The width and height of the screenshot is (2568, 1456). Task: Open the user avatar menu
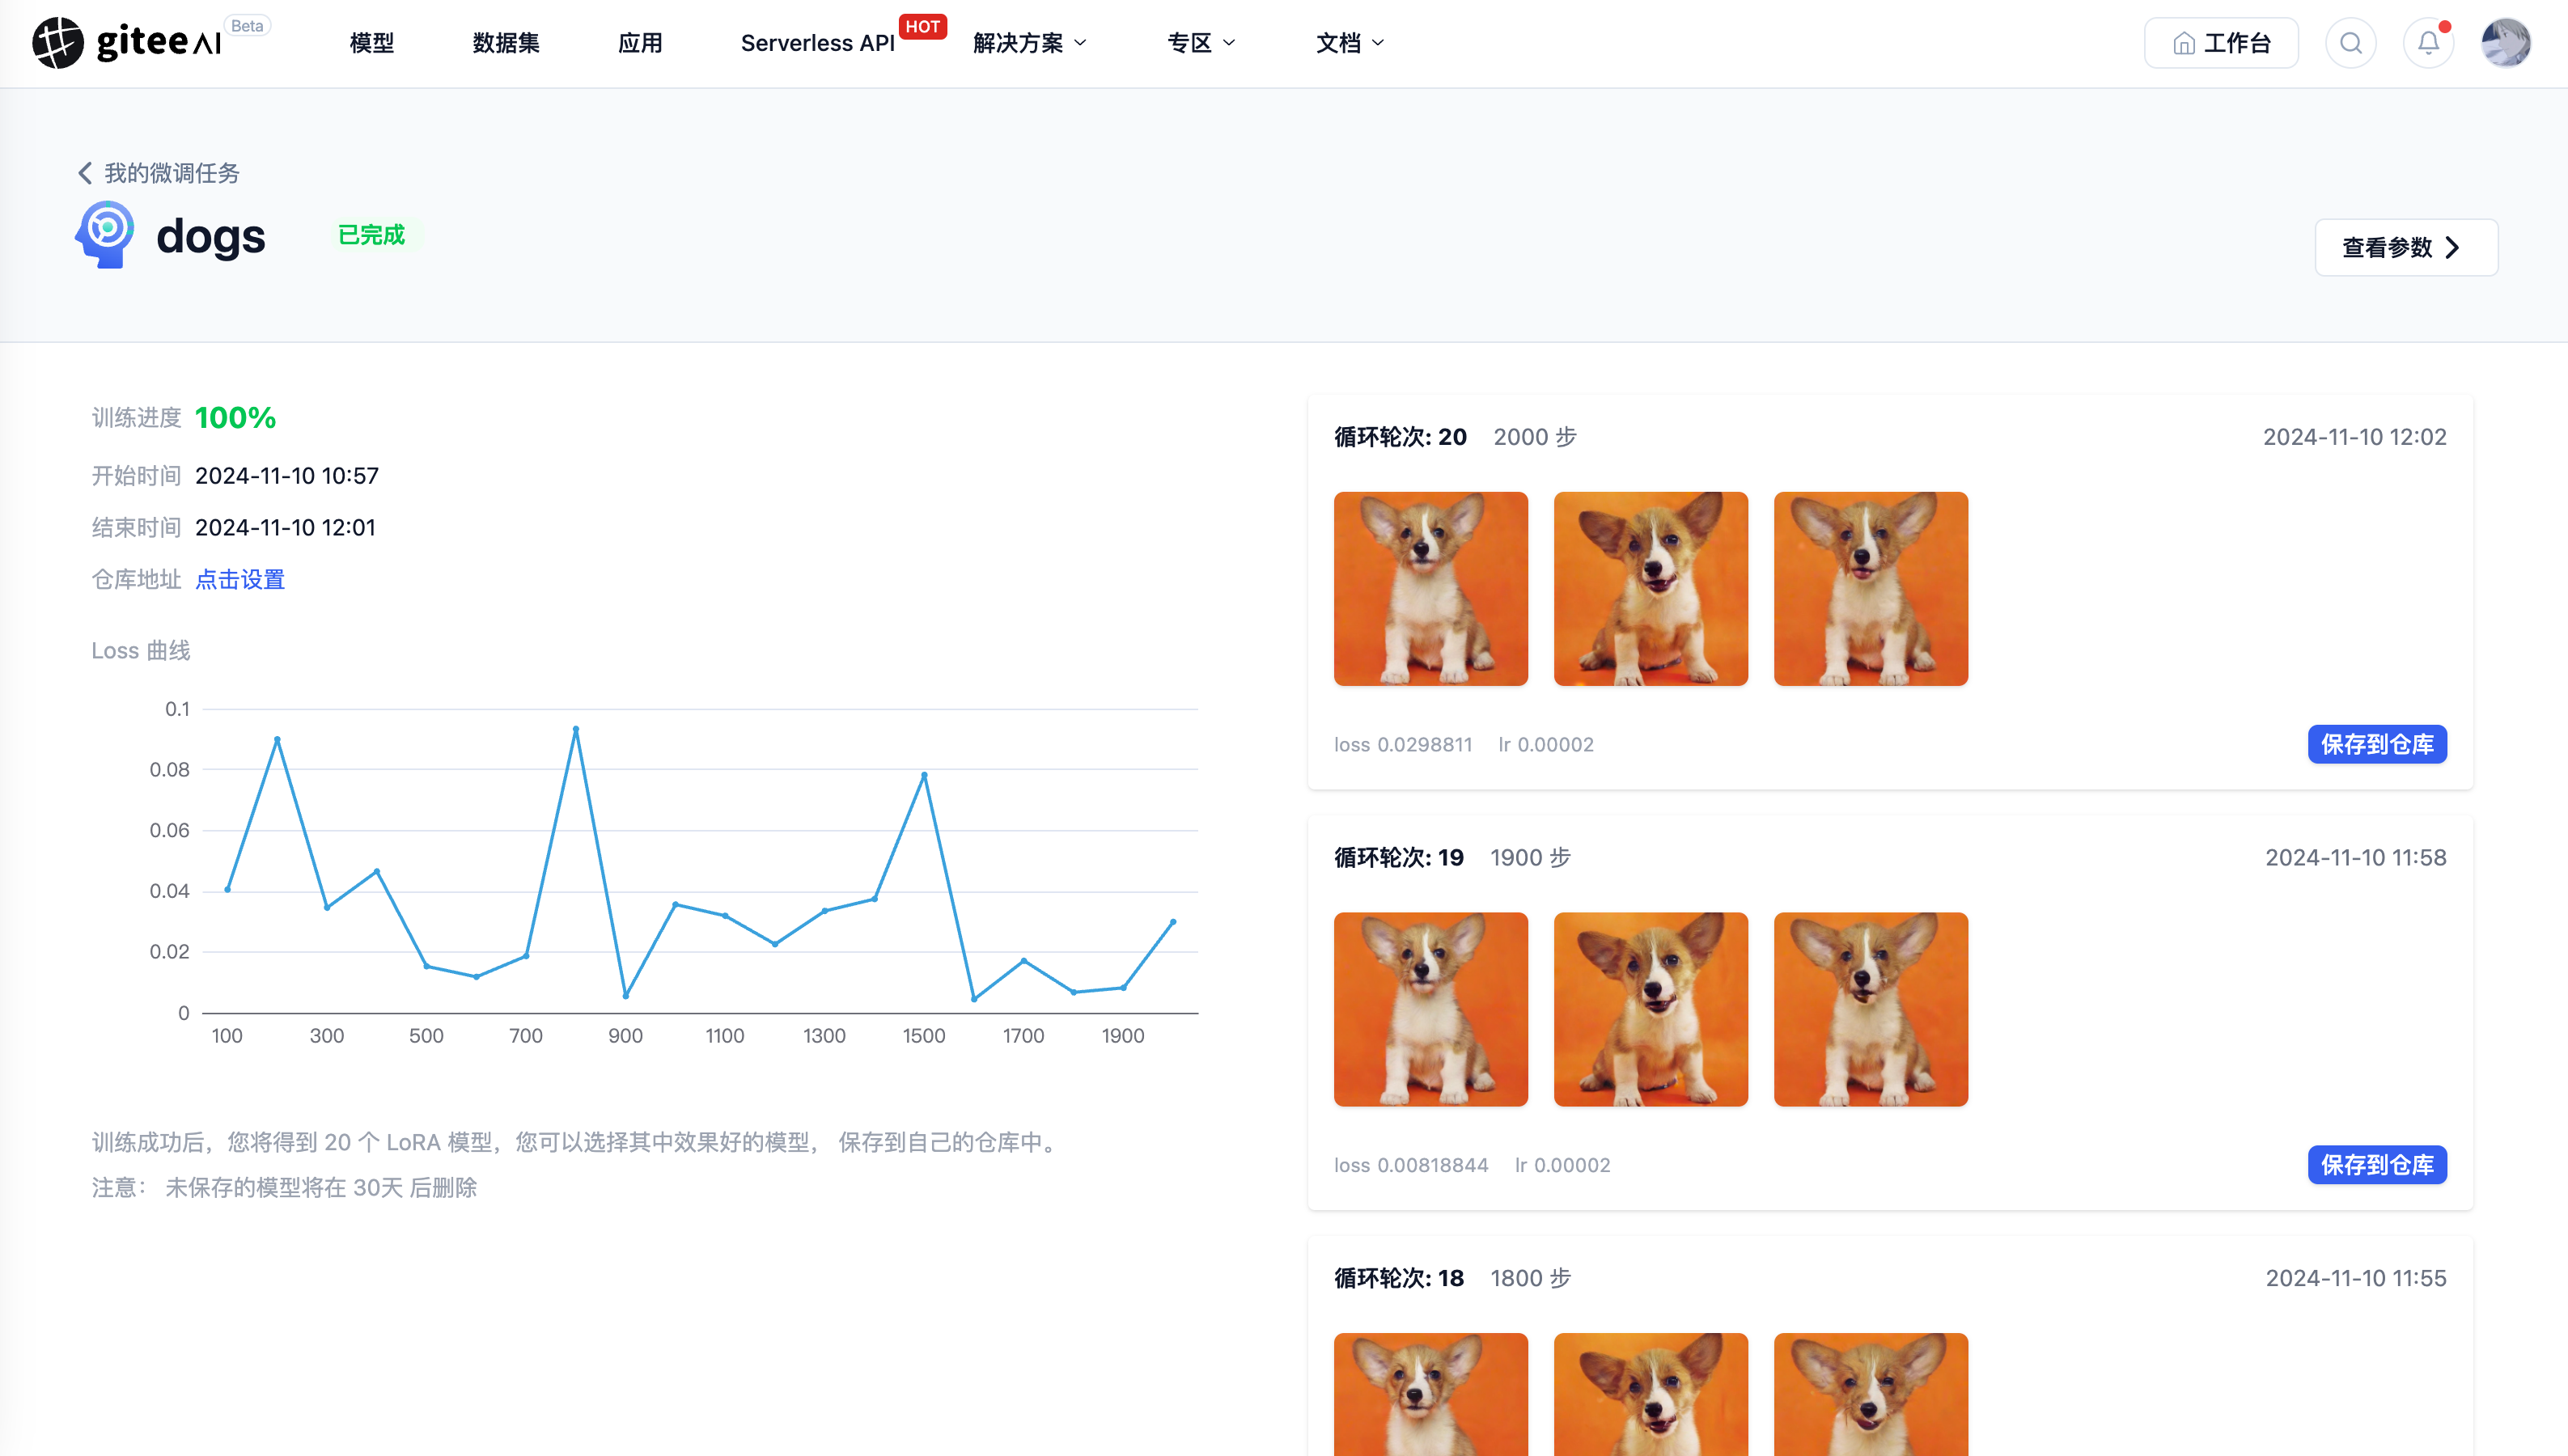click(2506, 43)
